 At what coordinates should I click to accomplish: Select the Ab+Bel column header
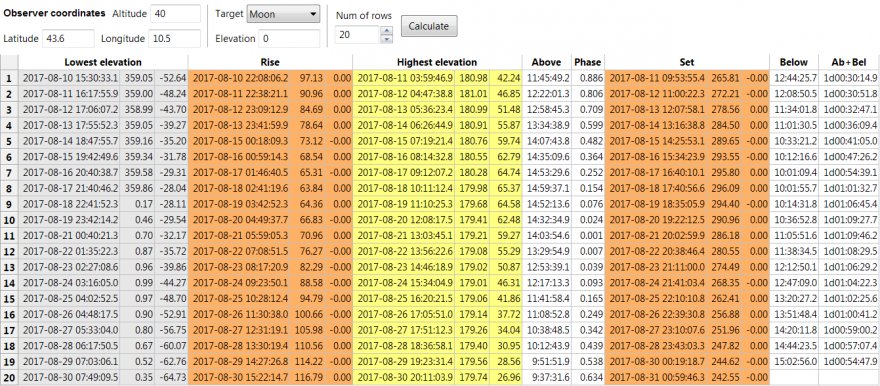[849, 62]
